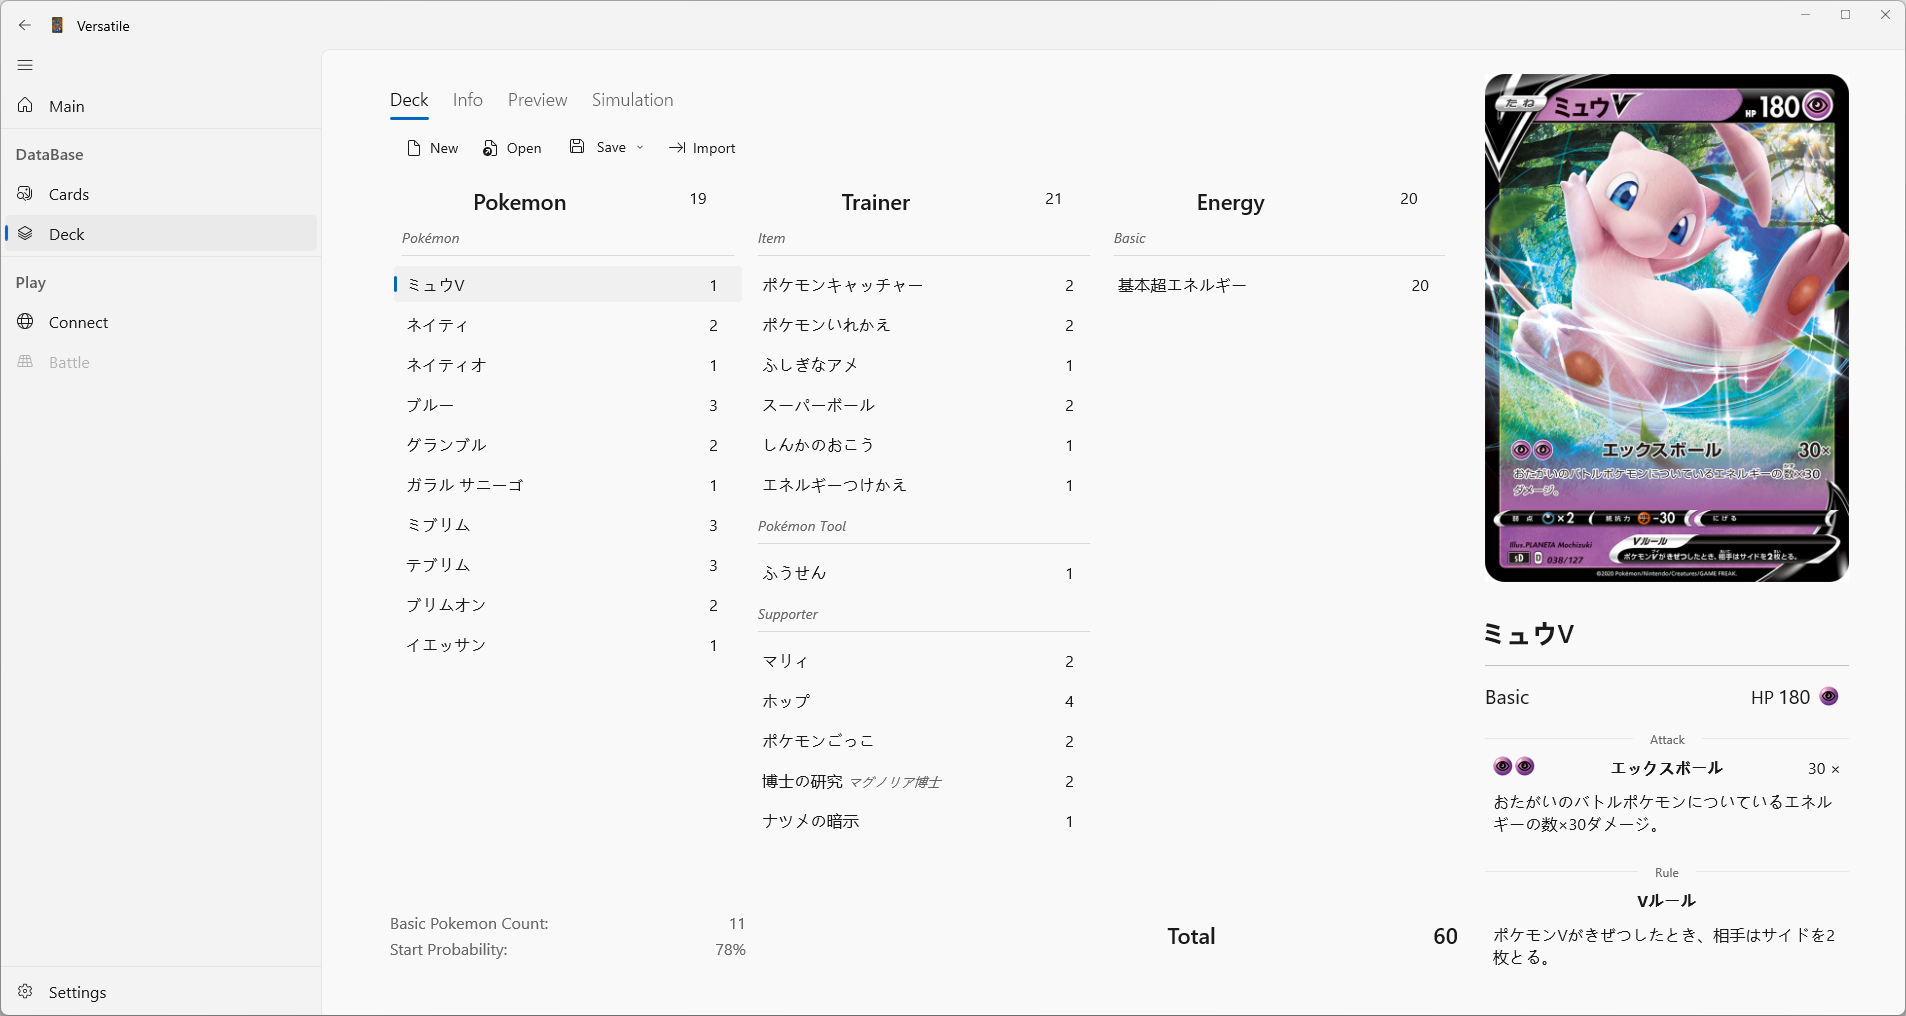
Task: Select the Deck entry in the sidebar
Action: click(67, 233)
